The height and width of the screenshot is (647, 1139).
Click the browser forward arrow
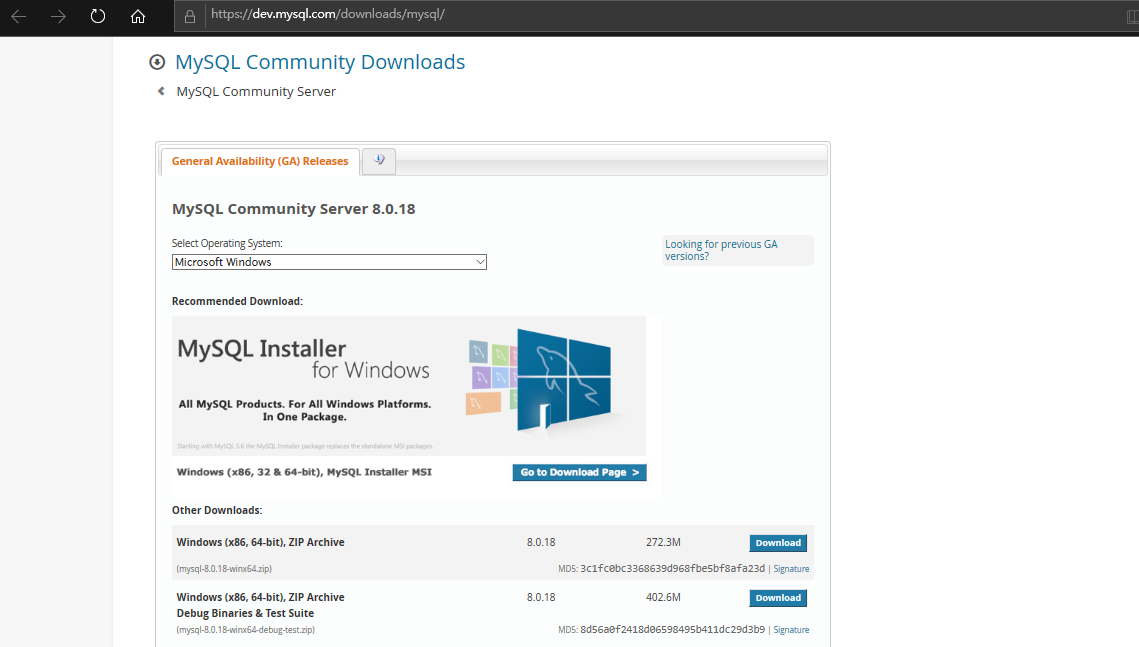coord(58,16)
